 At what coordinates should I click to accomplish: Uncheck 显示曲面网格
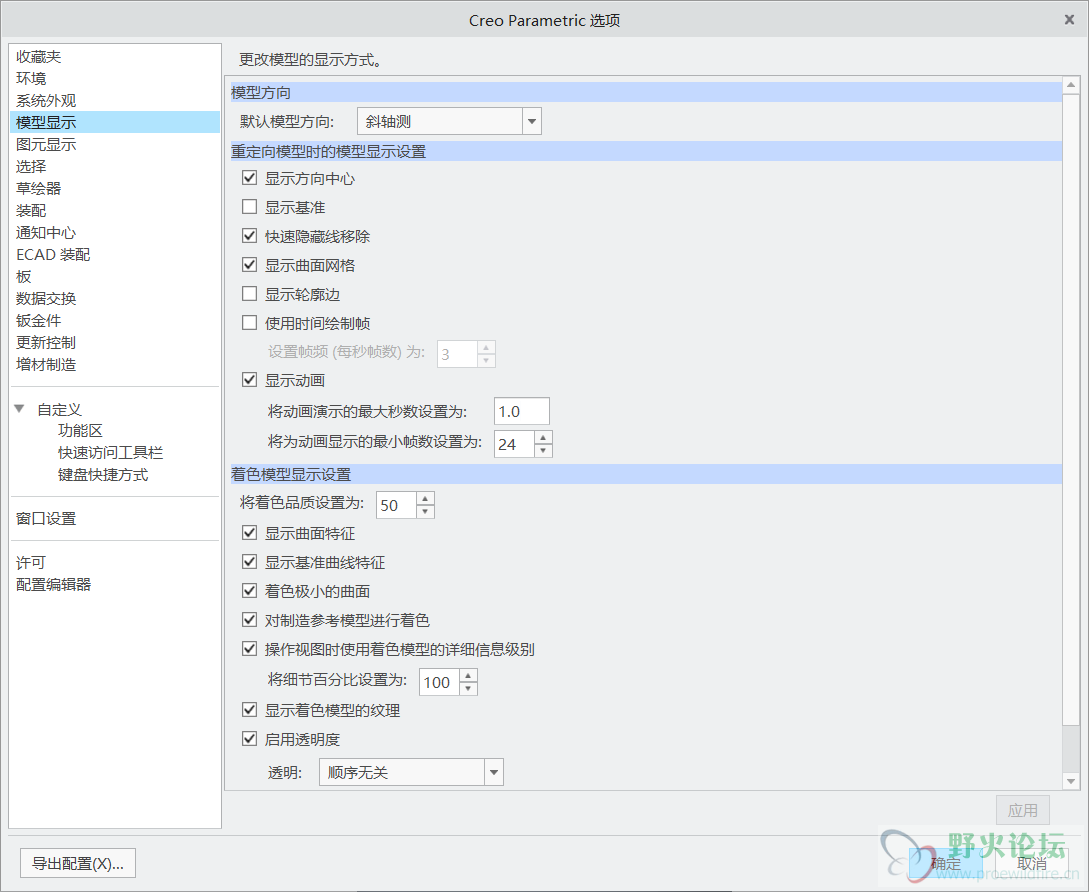click(249, 265)
